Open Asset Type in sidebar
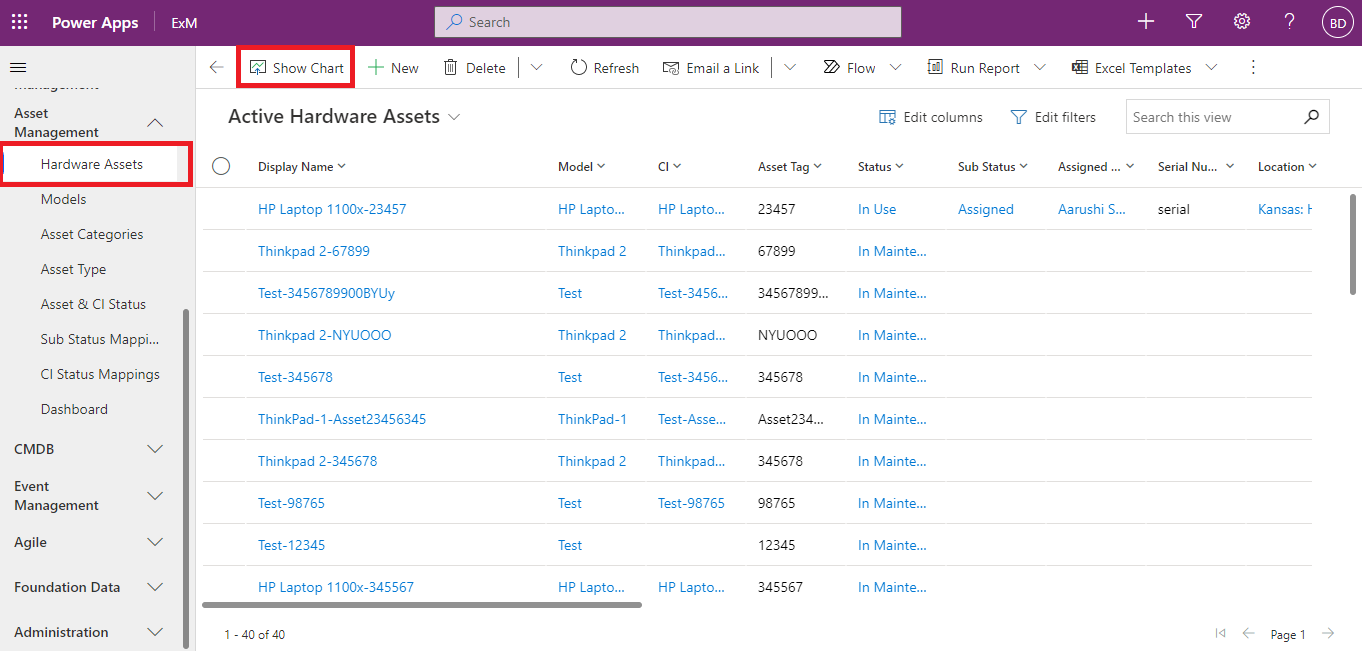This screenshot has width=1362, height=651. tap(73, 269)
